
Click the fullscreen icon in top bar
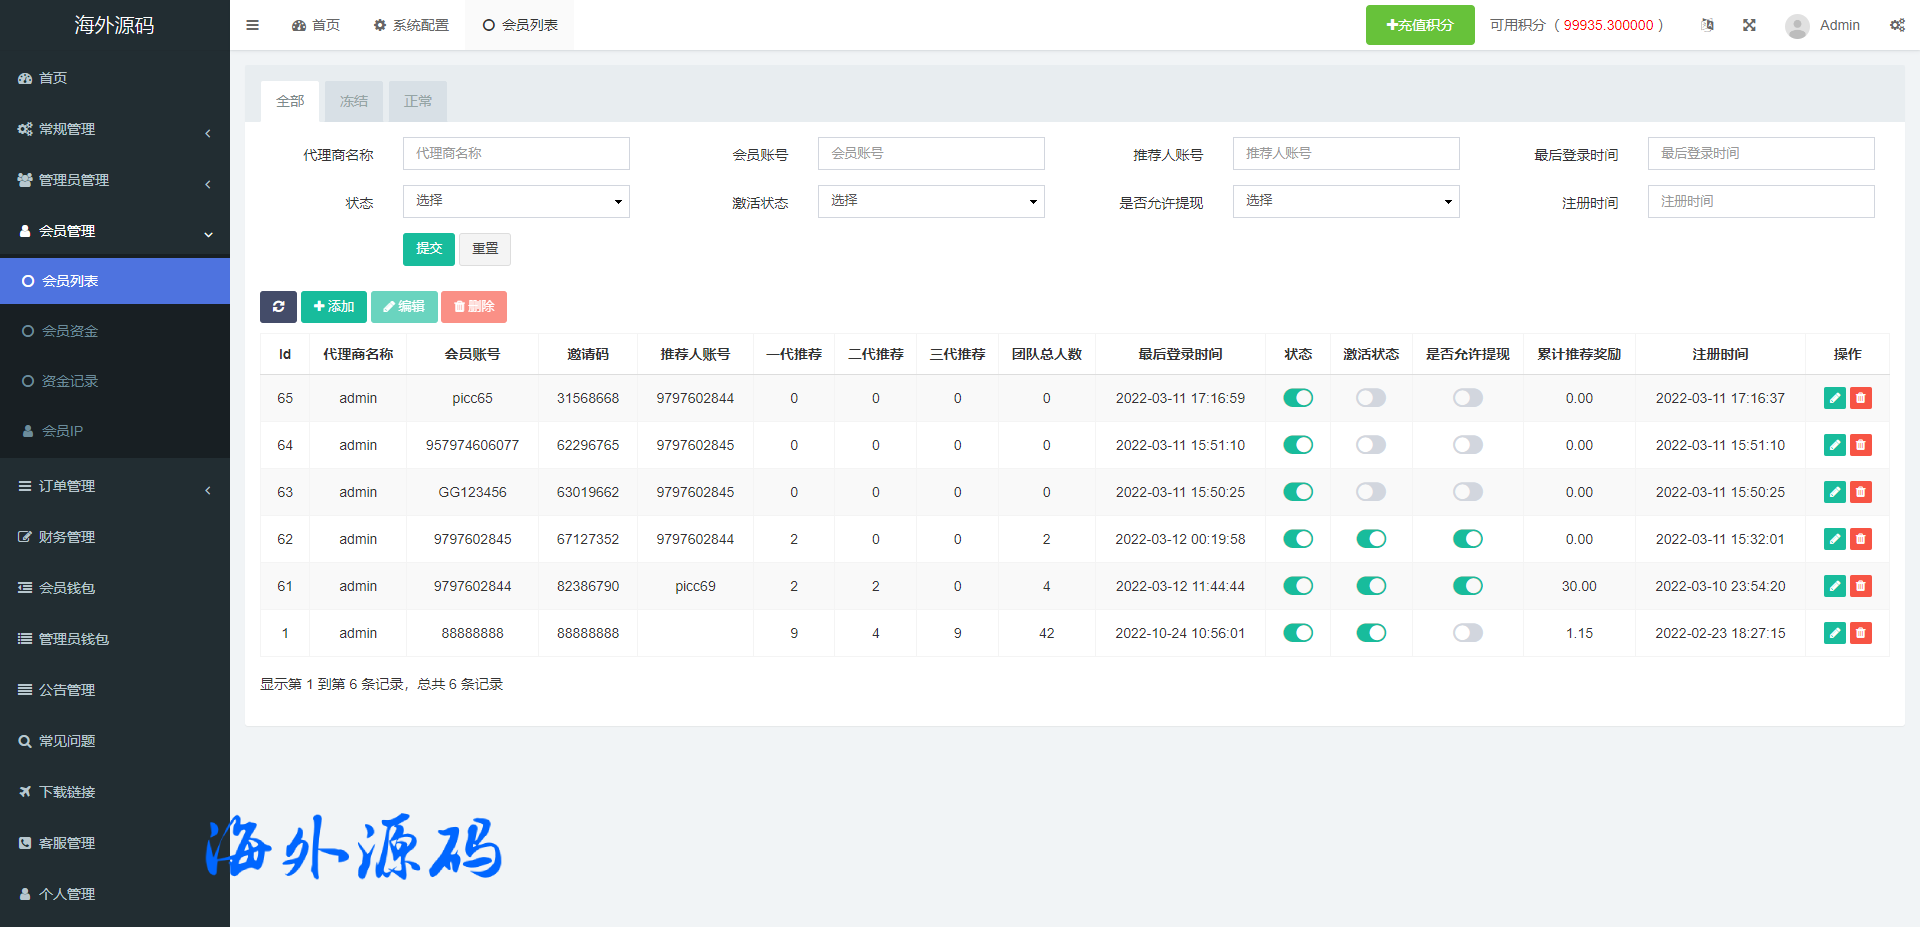[x=1749, y=25]
